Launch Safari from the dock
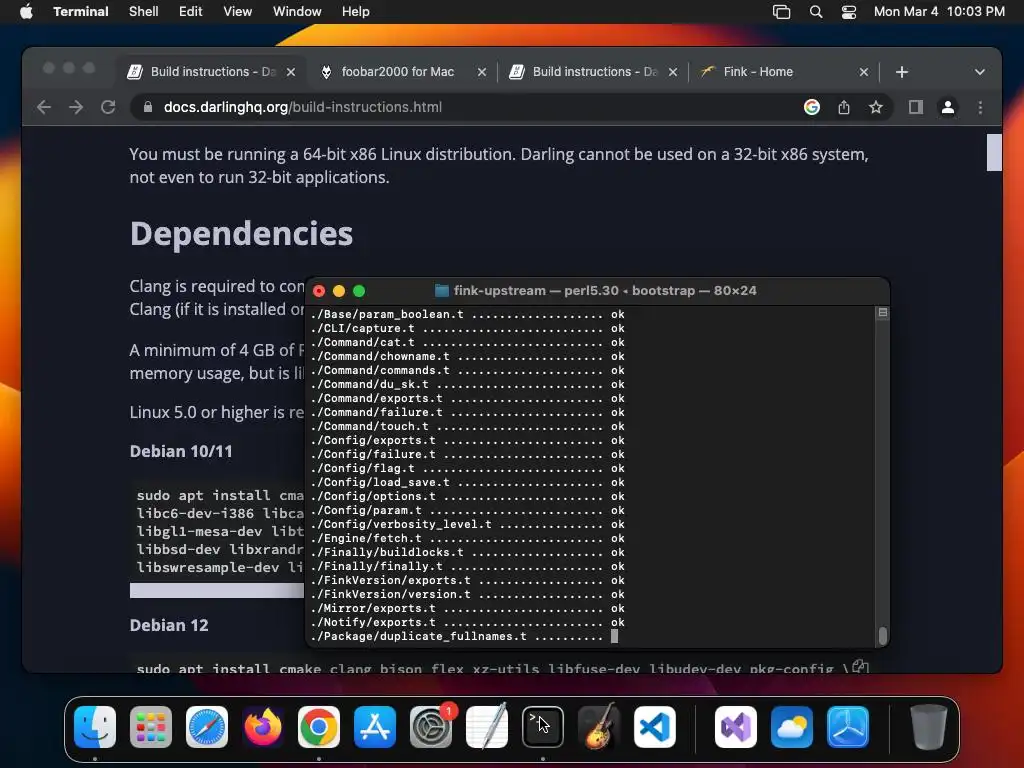The width and height of the screenshot is (1024, 768). (x=207, y=726)
